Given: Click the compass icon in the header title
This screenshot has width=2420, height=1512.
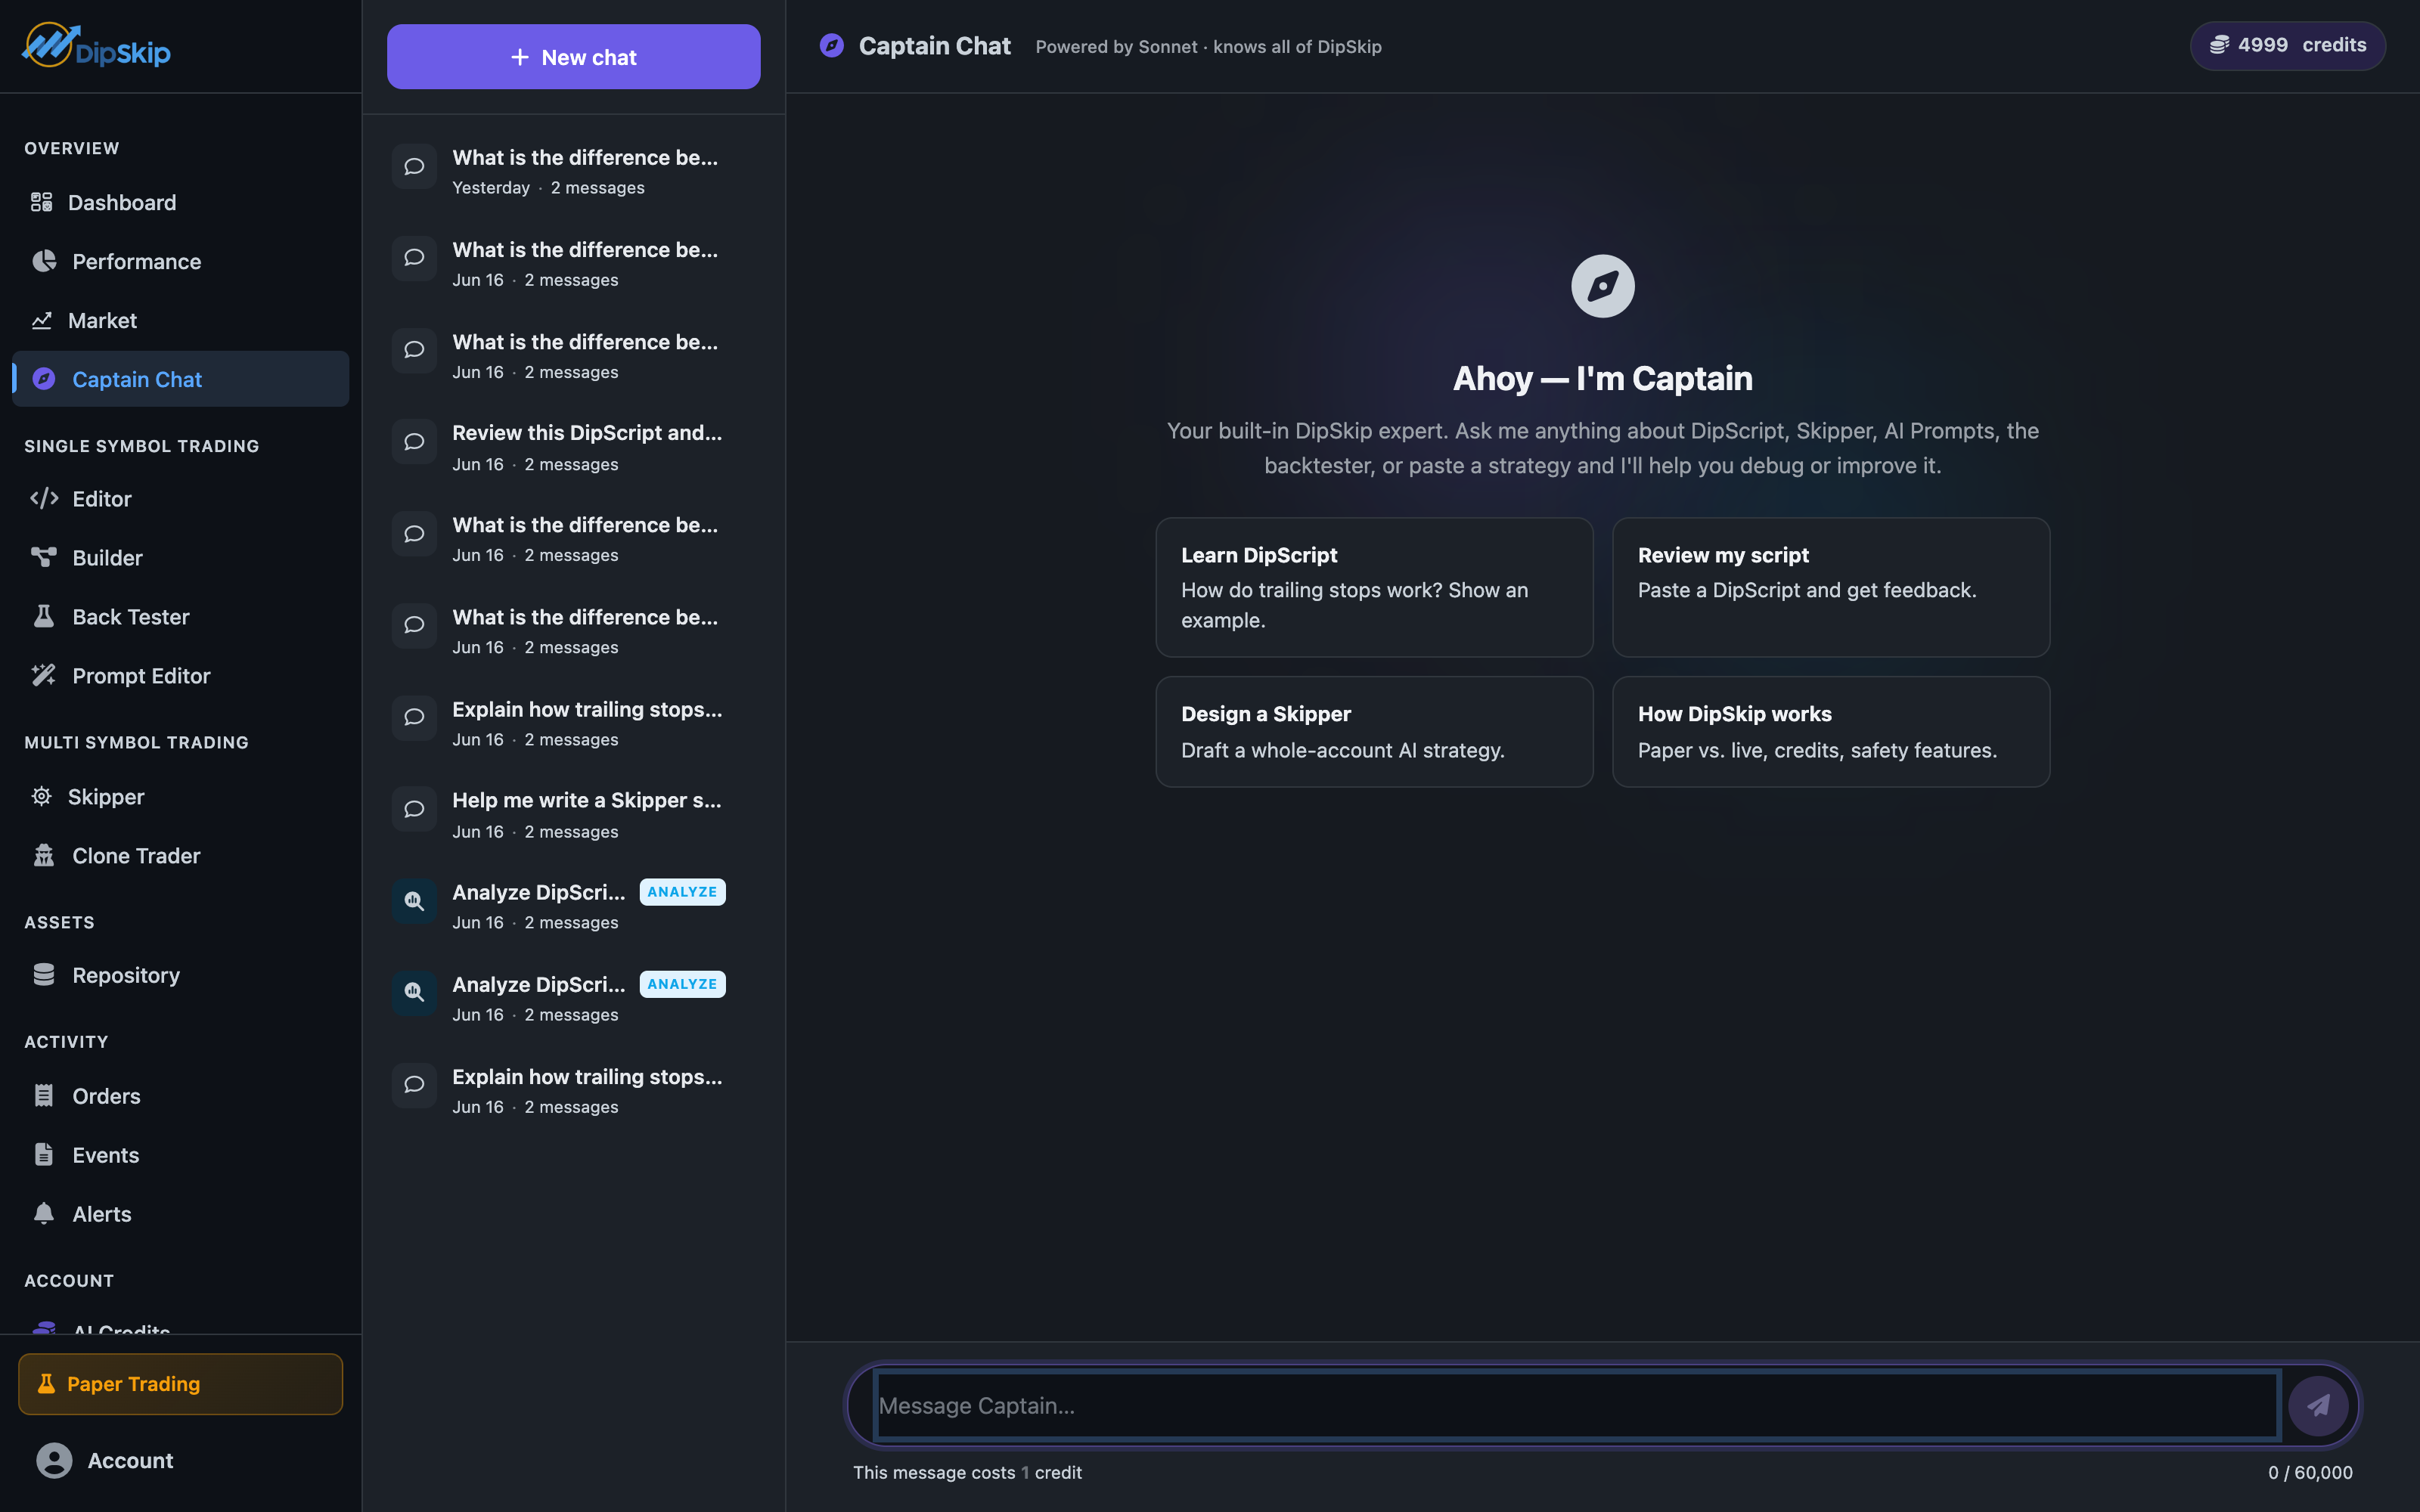Looking at the screenshot, I should (832, 46).
